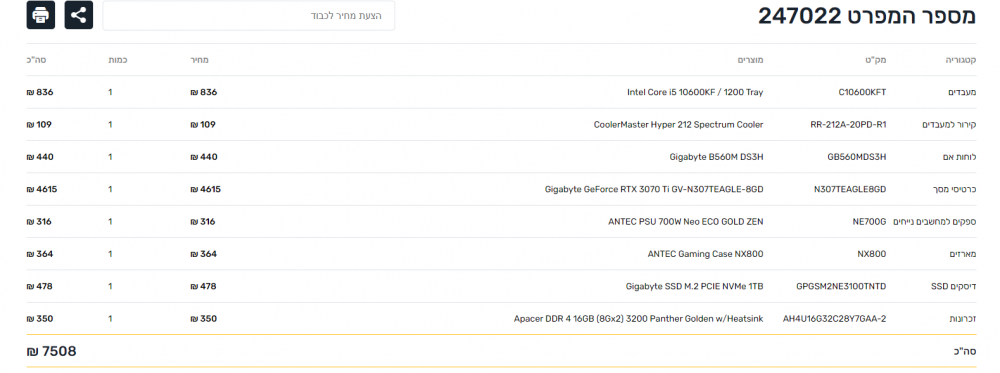This screenshot has width=1000, height=373.
Task: Click the 4615 price of the RTX 3070 Ti
Action: tap(205, 189)
